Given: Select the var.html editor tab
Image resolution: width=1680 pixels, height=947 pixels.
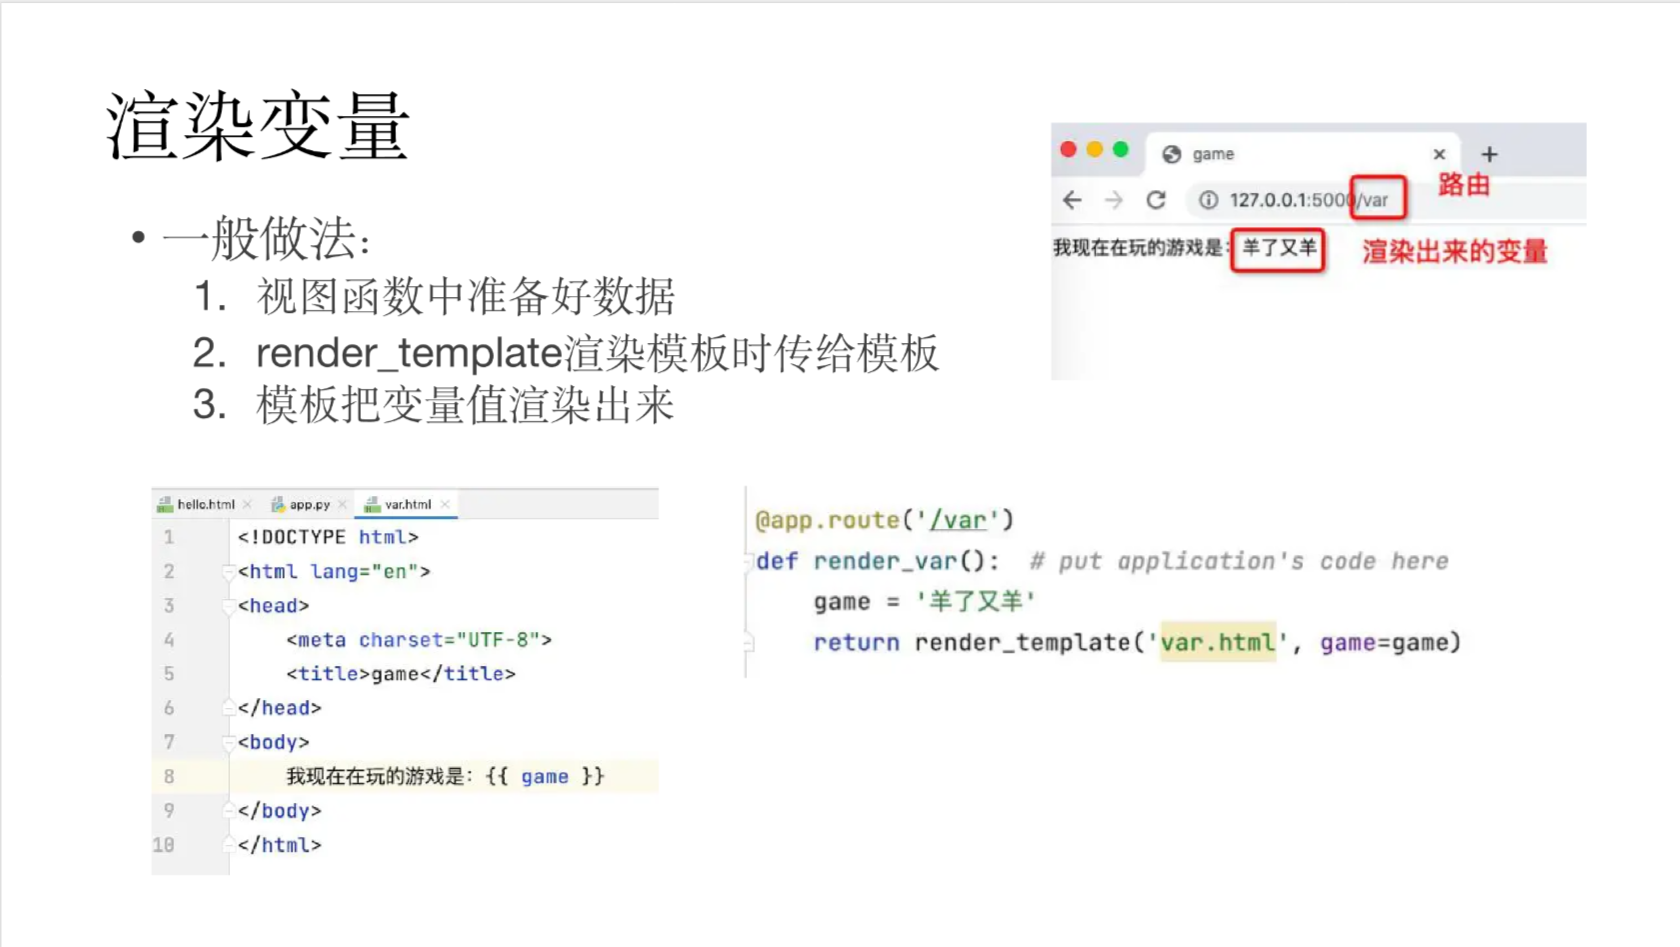Looking at the screenshot, I should pyautogui.click(x=407, y=504).
